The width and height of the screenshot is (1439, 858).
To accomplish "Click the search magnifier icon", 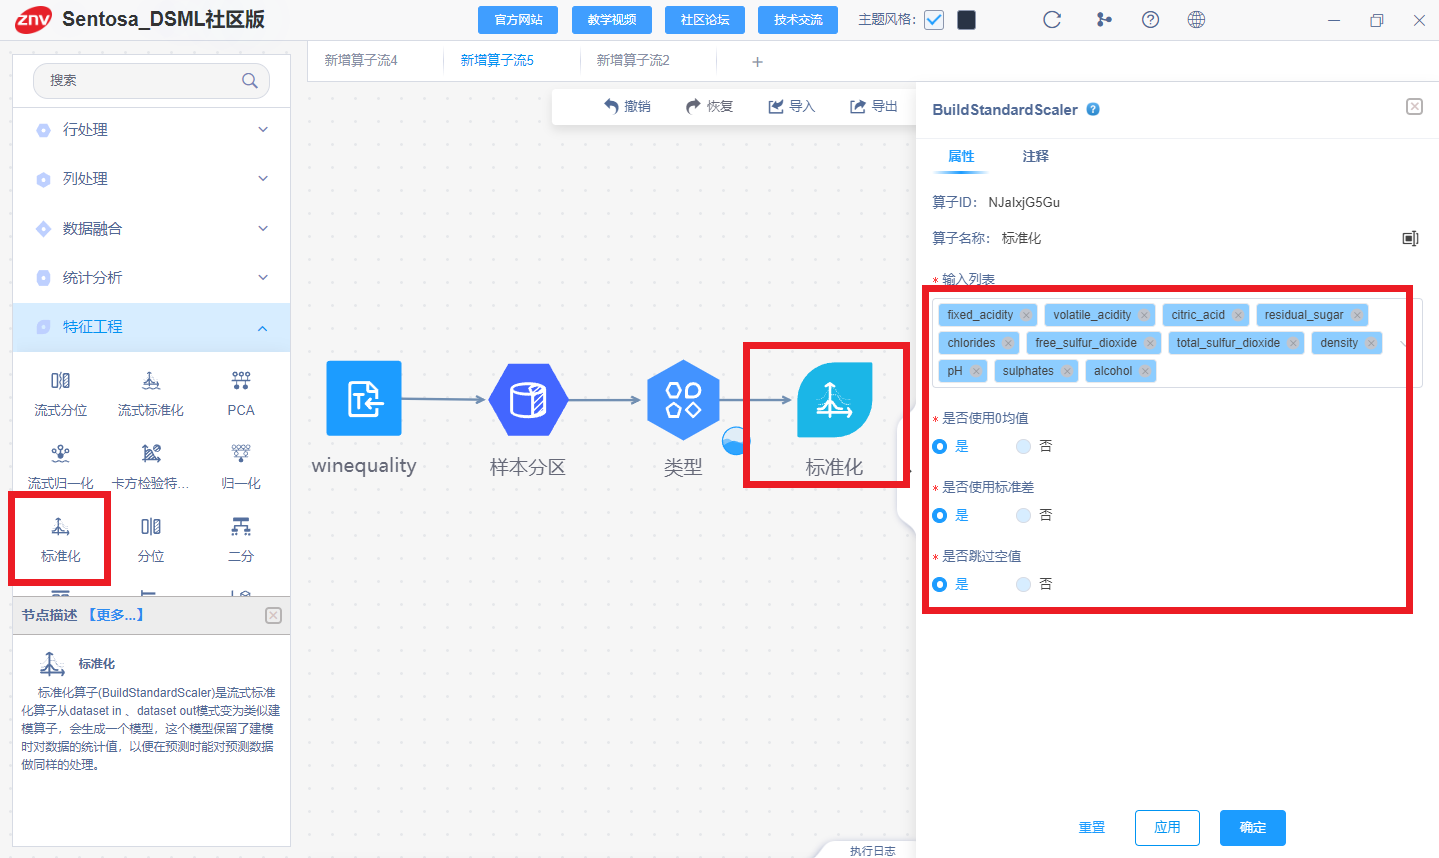I will pos(250,80).
